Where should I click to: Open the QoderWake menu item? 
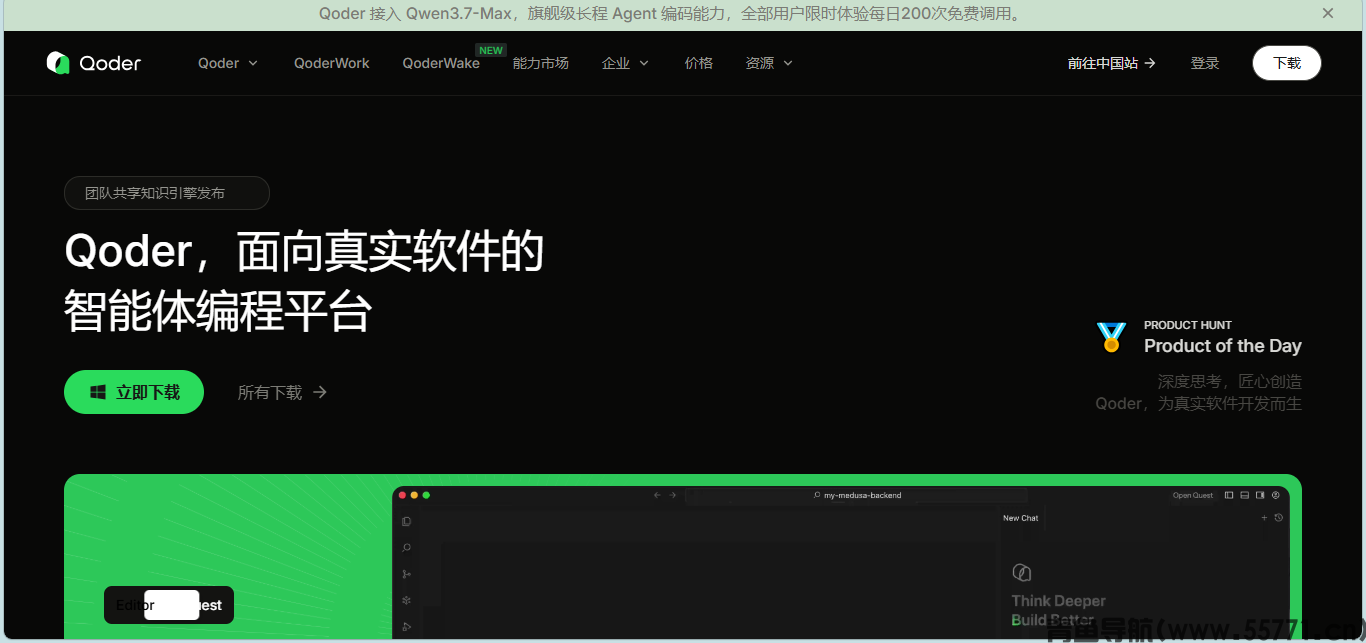click(441, 63)
